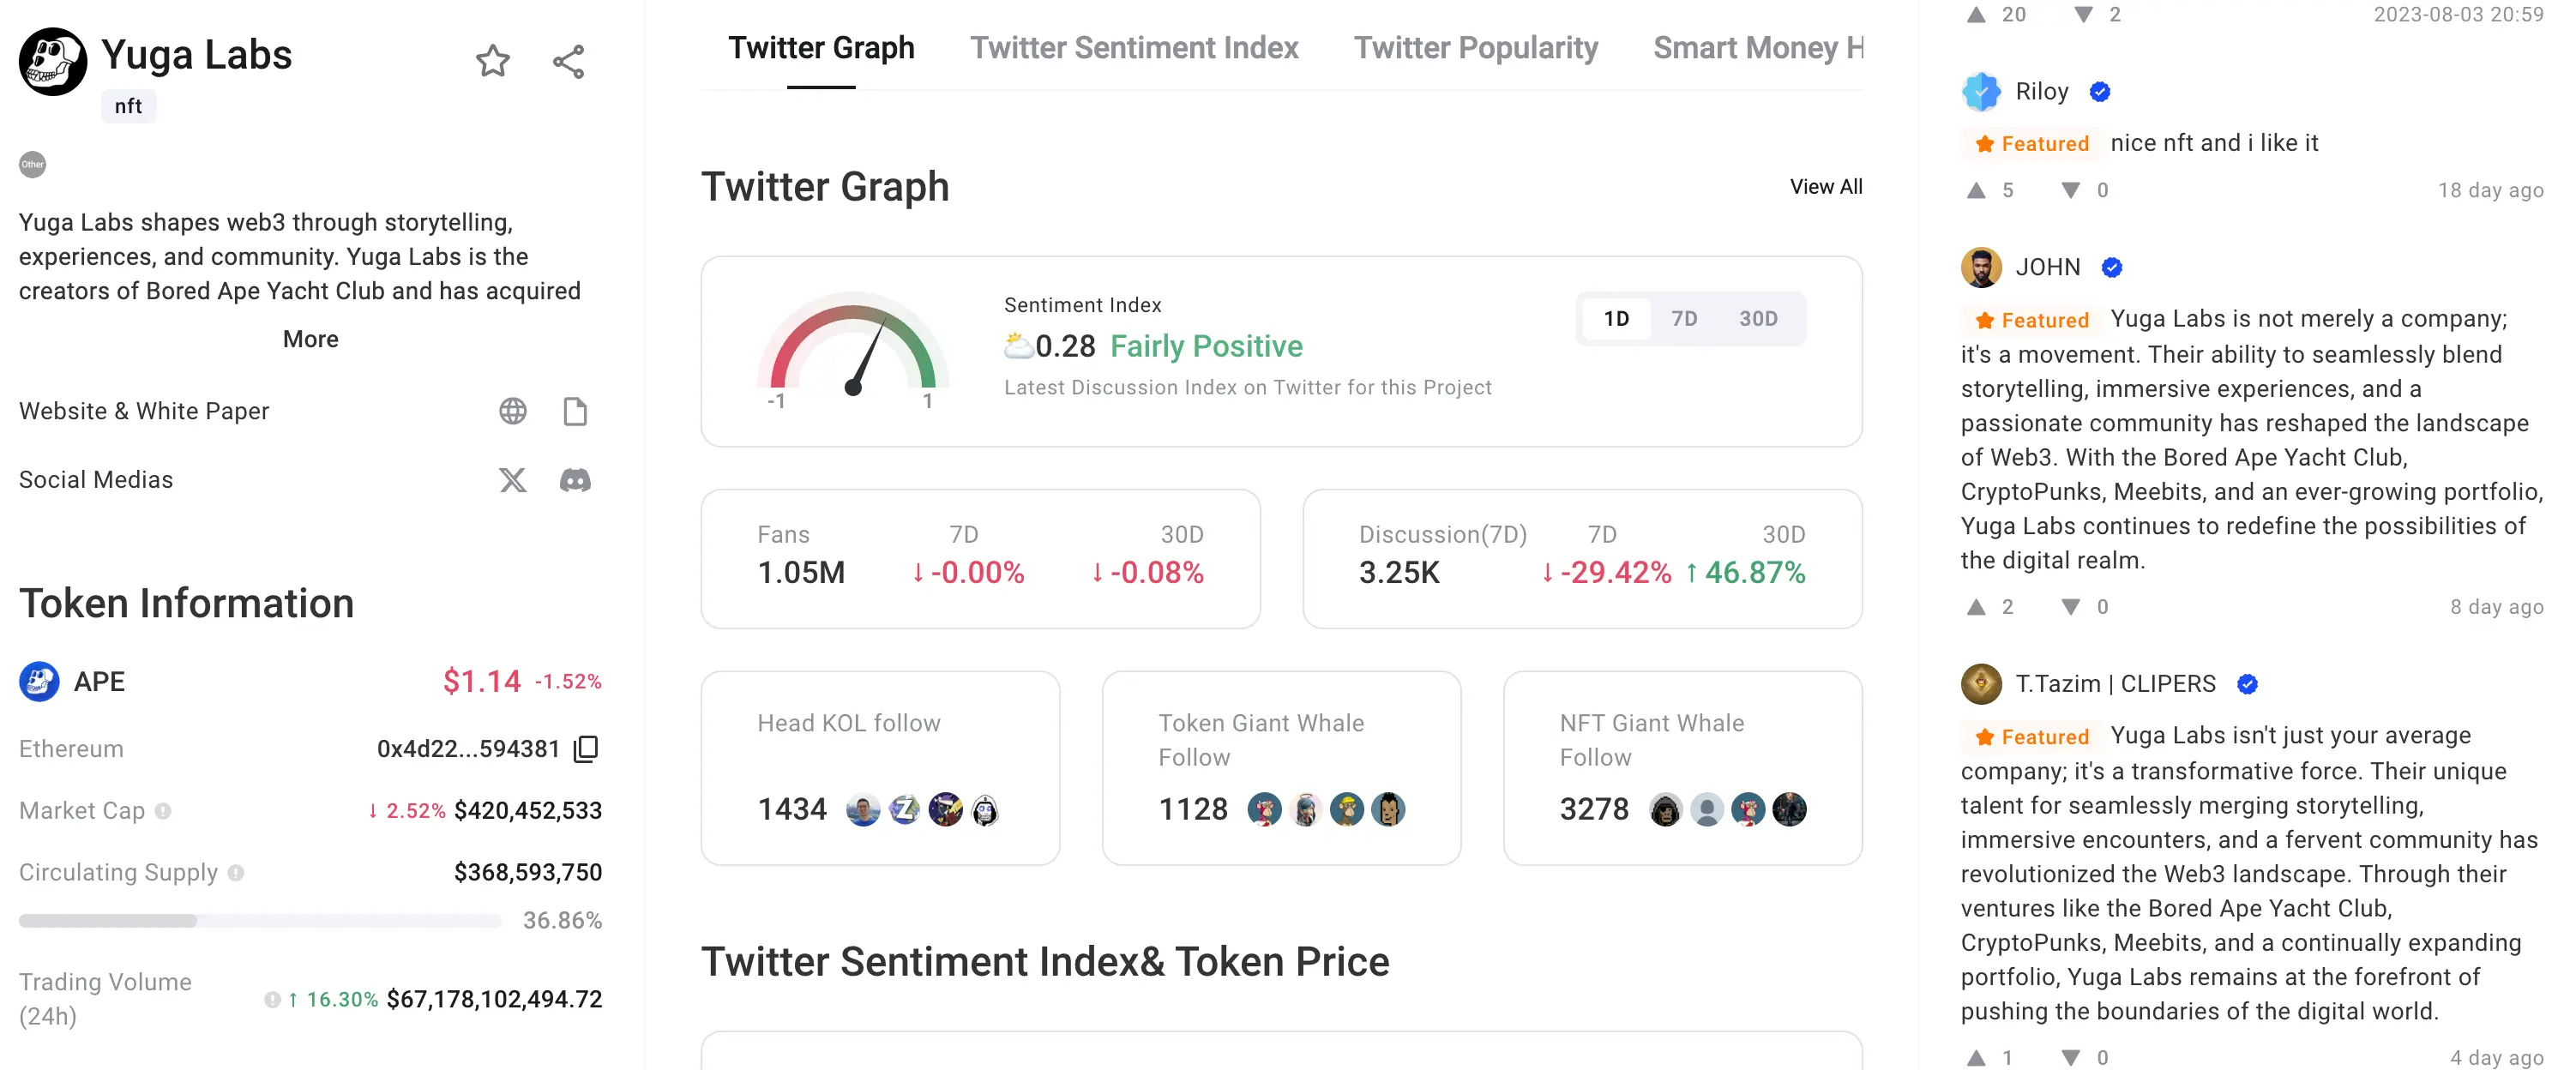Click View All for Twitter Graph
This screenshot has height=1070, width=2576.
pos(1825,187)
